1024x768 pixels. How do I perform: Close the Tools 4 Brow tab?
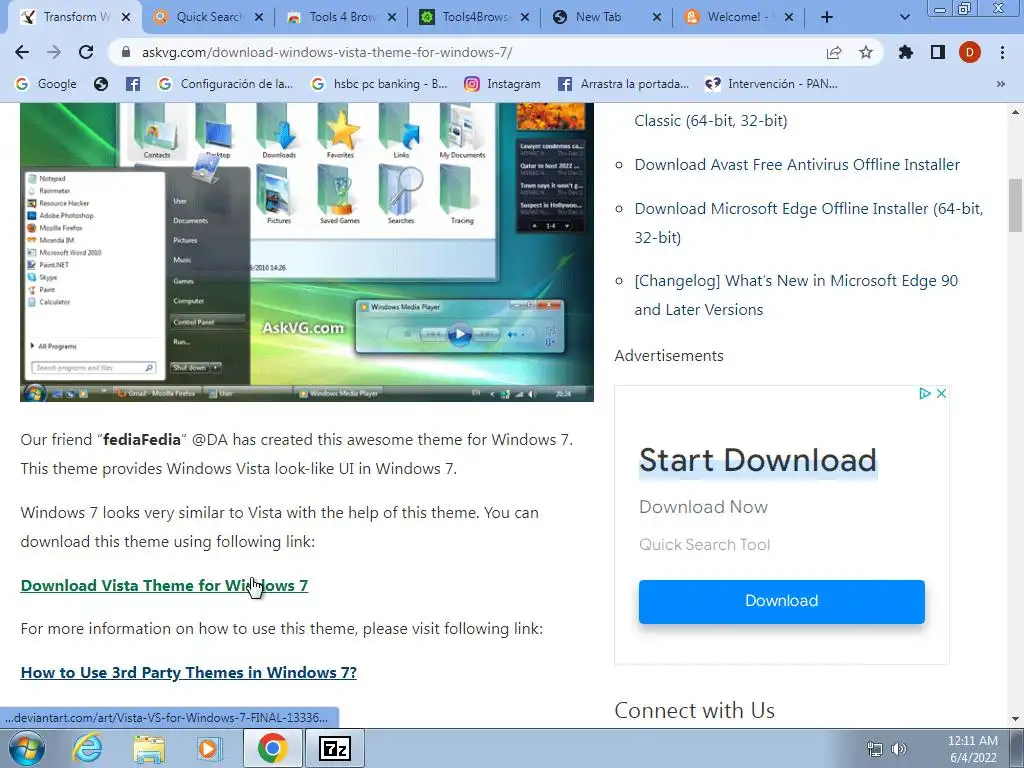coord(392,18)
